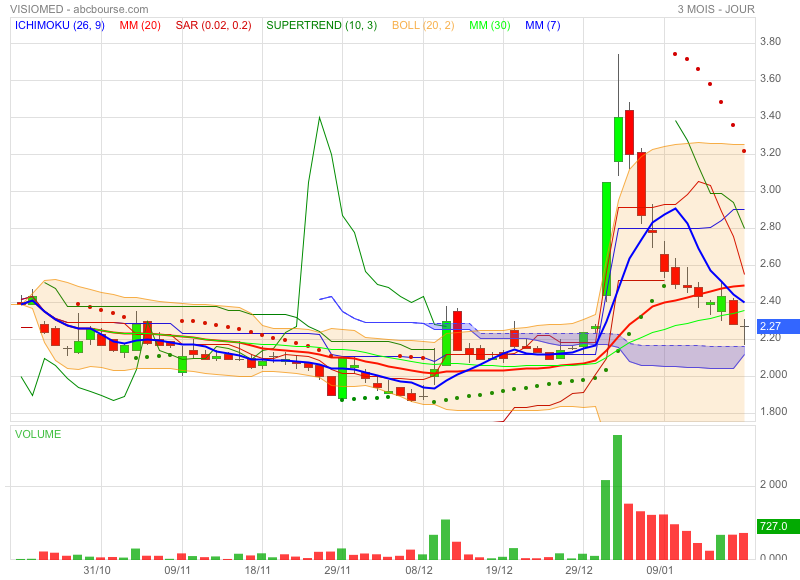The image size is (800, 580).
Task: Click the volume value tag 727.0
Action: point(777,526)
